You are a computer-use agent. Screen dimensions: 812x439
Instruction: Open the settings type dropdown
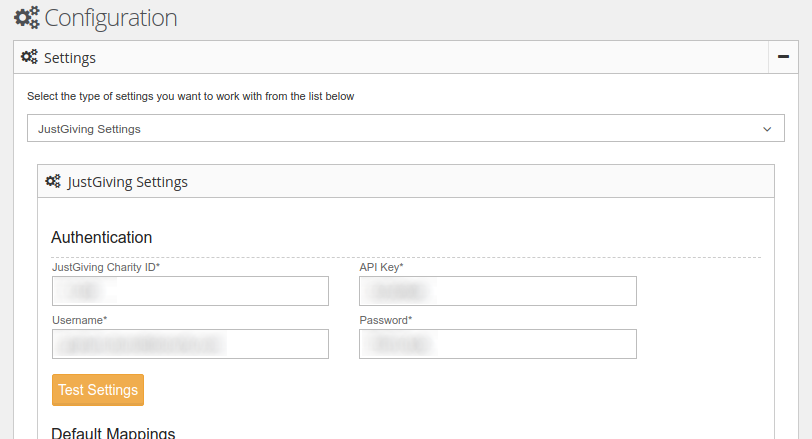click(x=405, y=128)
